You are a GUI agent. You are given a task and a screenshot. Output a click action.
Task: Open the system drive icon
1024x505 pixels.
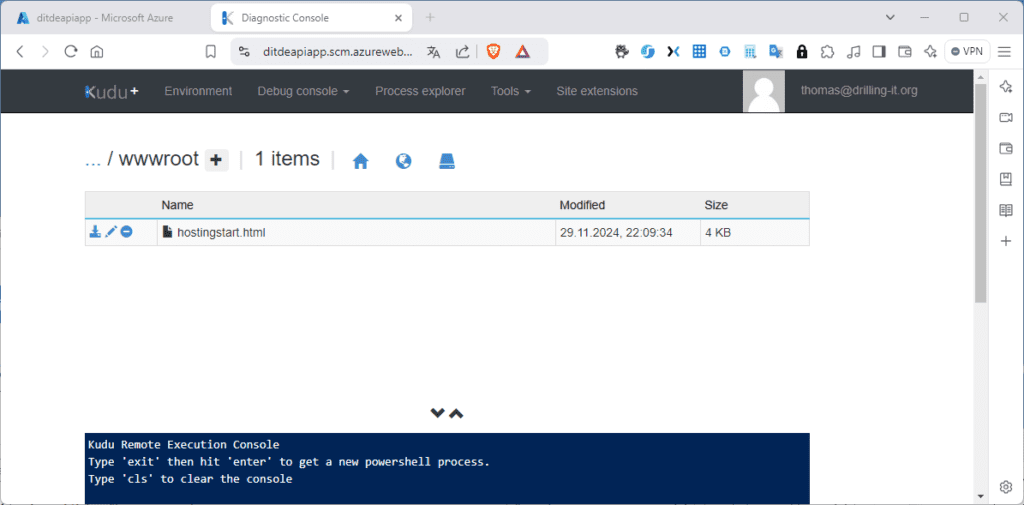[447, 161]
